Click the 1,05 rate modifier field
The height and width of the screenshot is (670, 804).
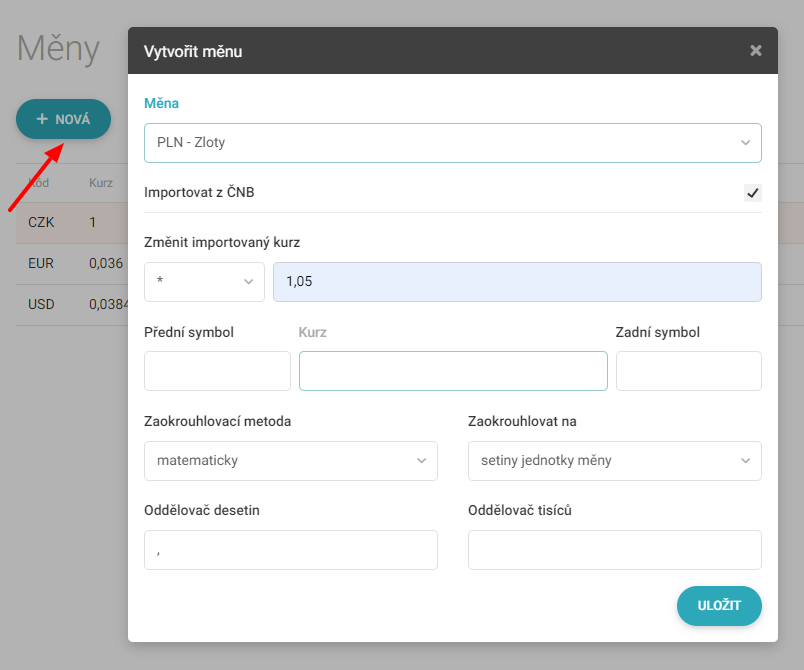(517, 281)
